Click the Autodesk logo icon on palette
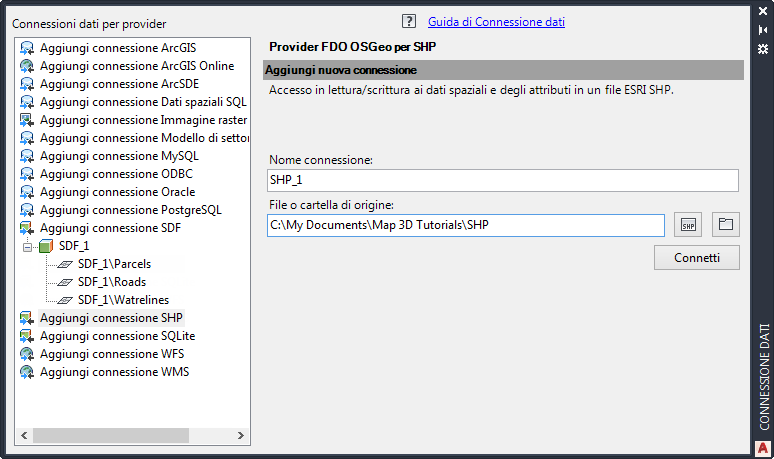The image size is (774, 459). pos(762,446)
